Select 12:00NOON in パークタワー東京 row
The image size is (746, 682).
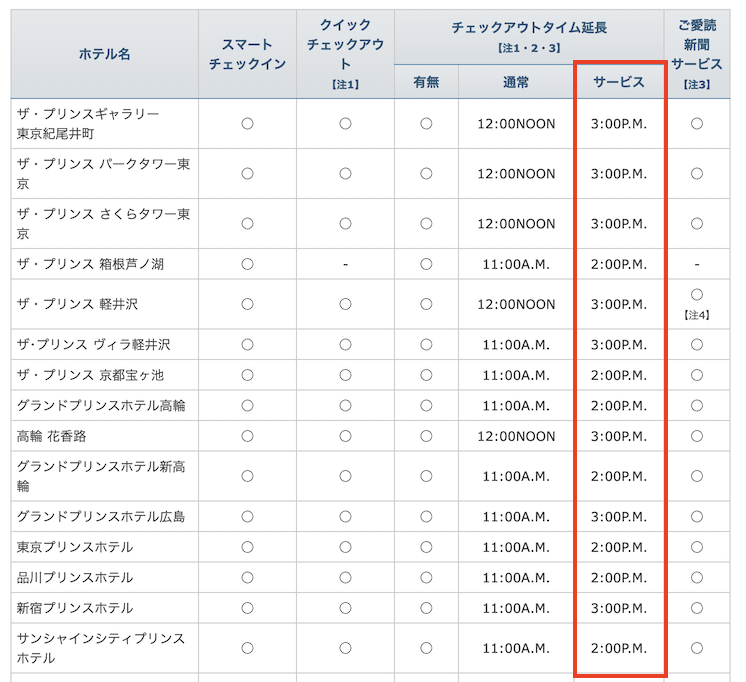[516, 174]
